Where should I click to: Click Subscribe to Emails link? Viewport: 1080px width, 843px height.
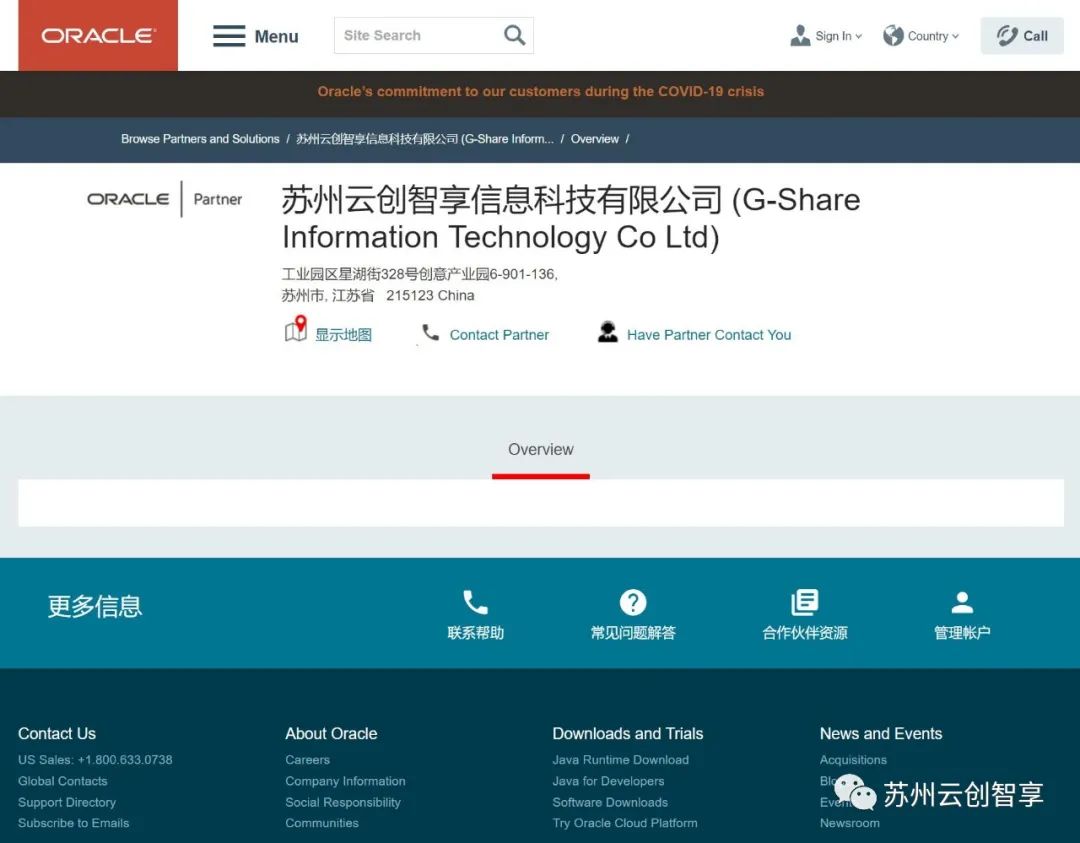tap(74, 823)
